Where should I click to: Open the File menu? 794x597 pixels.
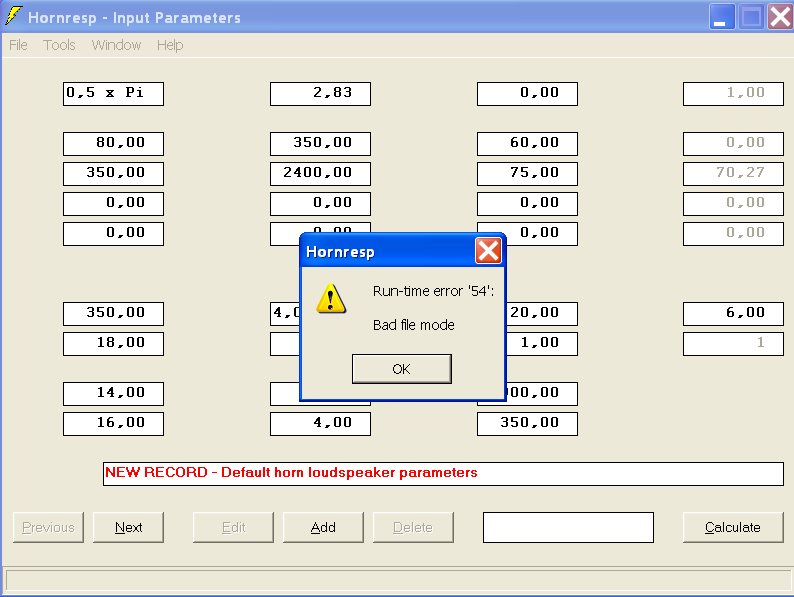18,45
